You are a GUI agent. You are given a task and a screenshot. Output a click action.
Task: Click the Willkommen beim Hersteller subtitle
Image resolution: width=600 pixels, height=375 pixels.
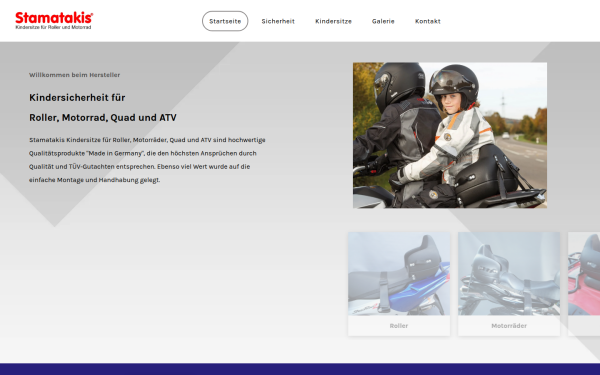click(x=75, y=75)
